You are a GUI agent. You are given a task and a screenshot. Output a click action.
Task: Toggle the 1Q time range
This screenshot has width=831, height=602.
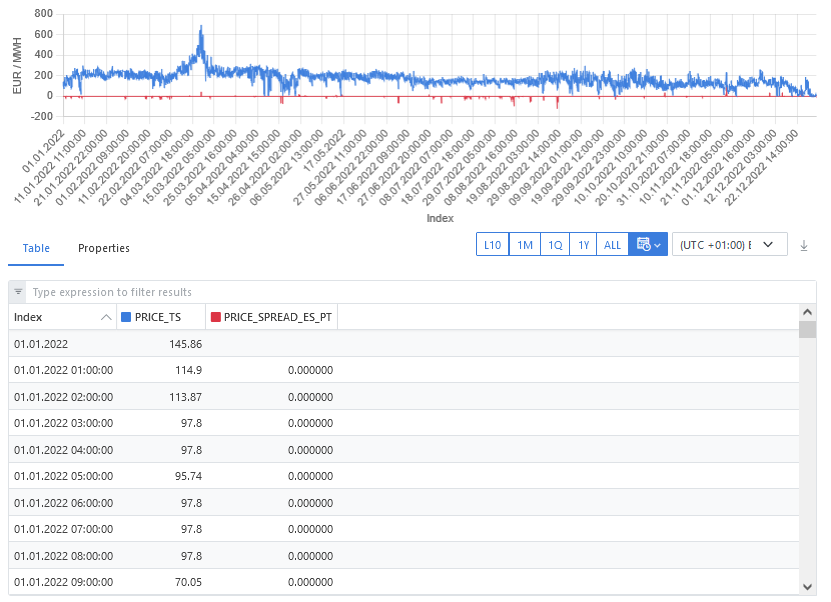pyautogui.click(x=555, y=245)
